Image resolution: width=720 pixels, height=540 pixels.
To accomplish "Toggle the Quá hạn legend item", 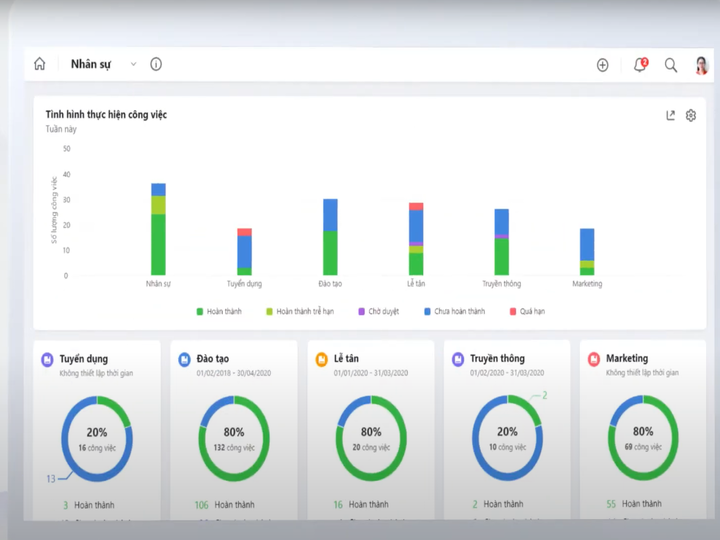I will click(x=530, y=311).
